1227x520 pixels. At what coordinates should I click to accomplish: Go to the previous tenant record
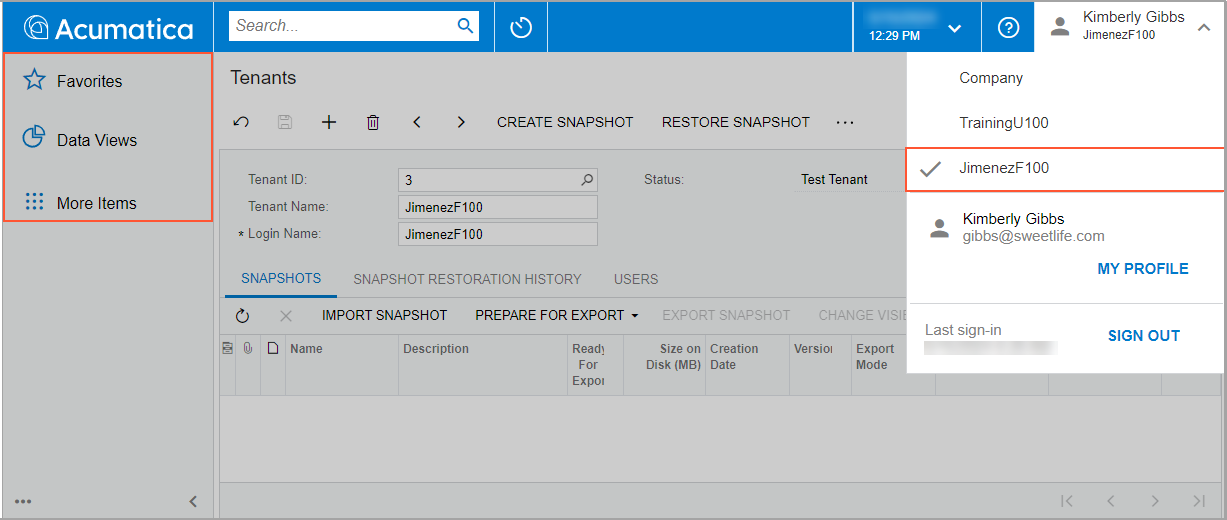[x=417, y=122]
